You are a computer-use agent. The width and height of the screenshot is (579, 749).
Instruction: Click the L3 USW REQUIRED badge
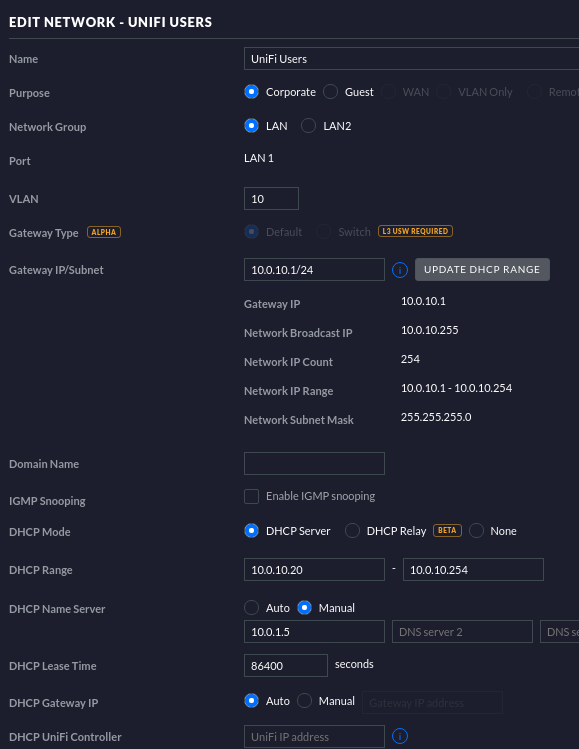click(x=415, y=231)
